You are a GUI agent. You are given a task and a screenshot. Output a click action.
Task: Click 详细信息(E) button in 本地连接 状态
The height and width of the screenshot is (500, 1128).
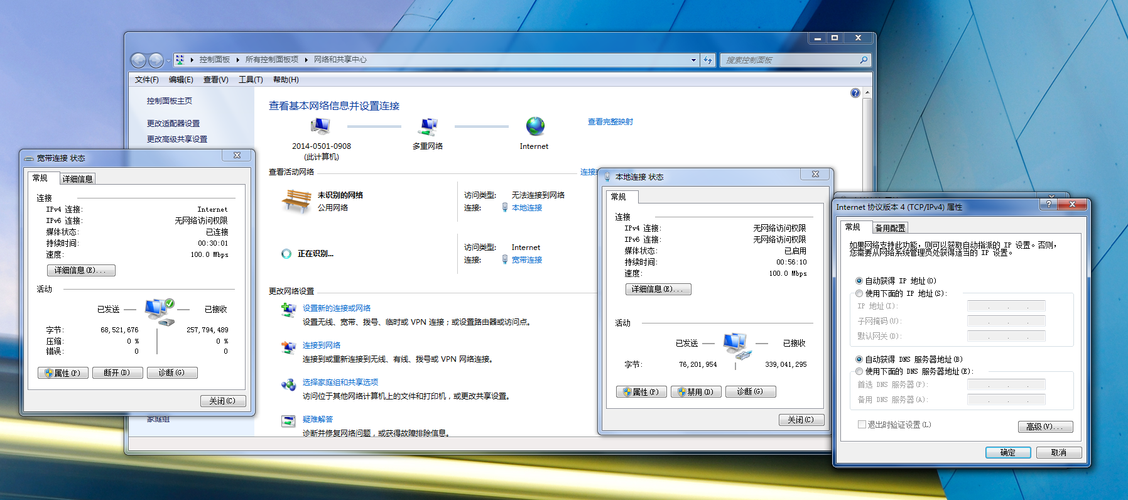click(x=658, y=289)
